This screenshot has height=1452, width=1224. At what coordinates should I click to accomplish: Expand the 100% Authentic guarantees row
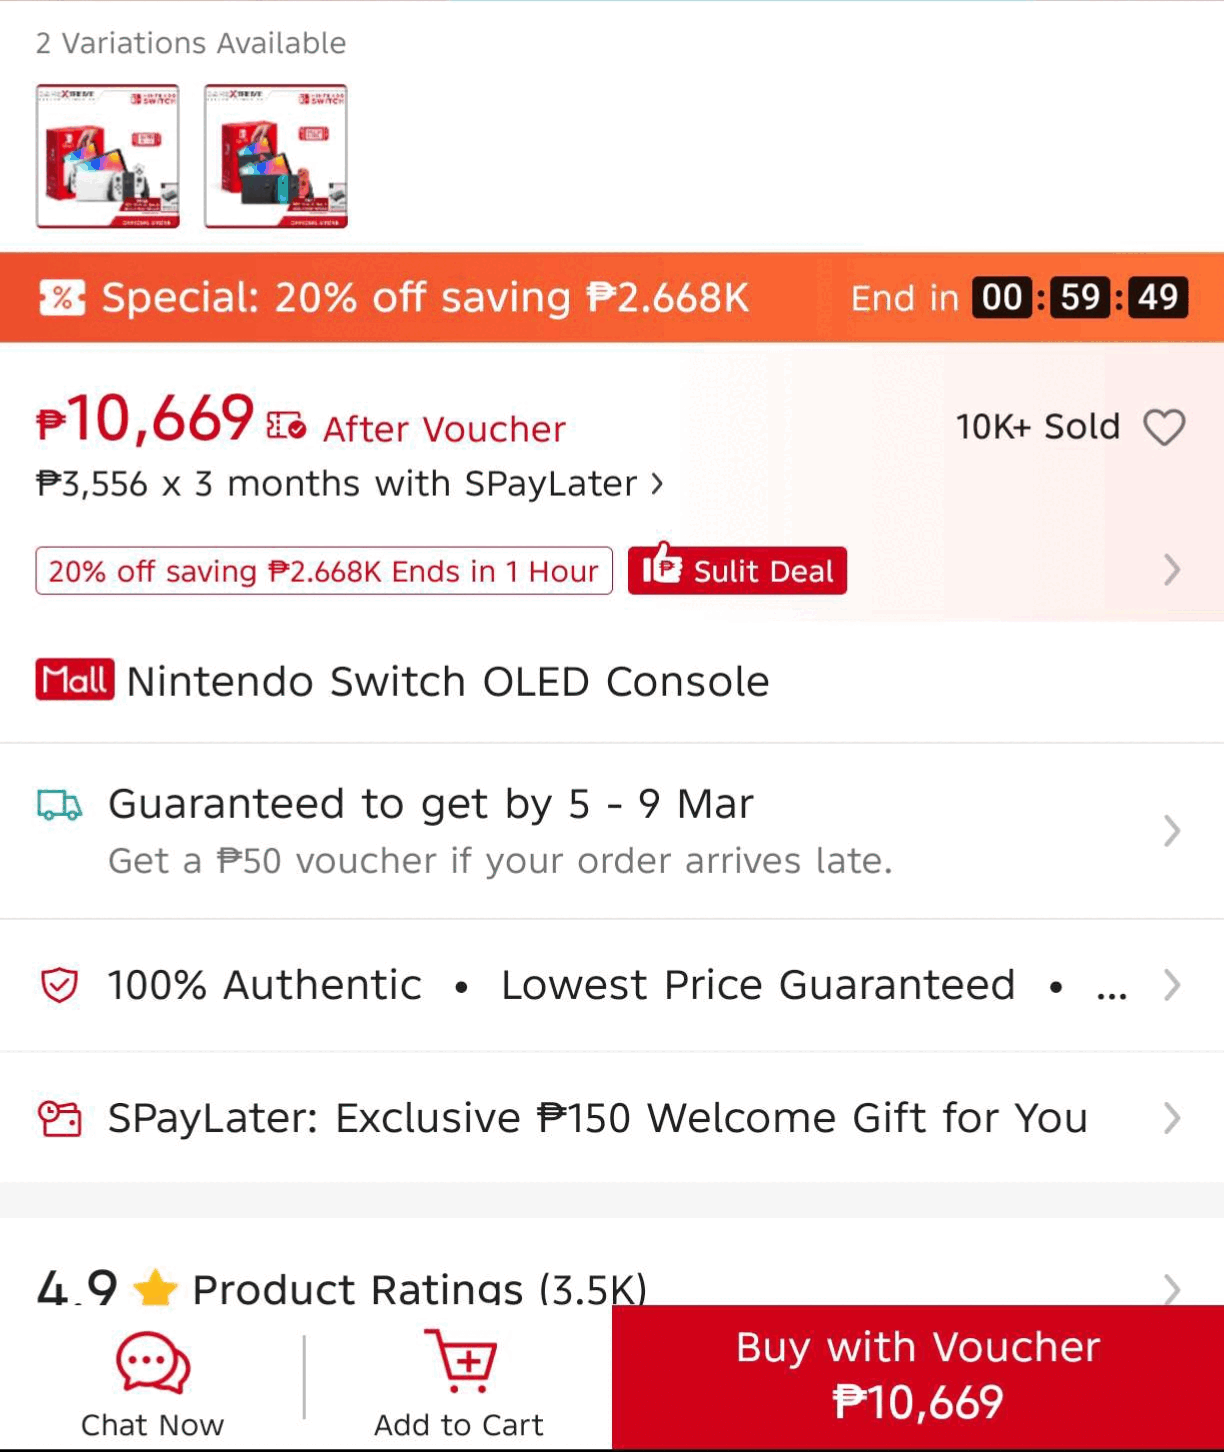(x=1172, y=985)
